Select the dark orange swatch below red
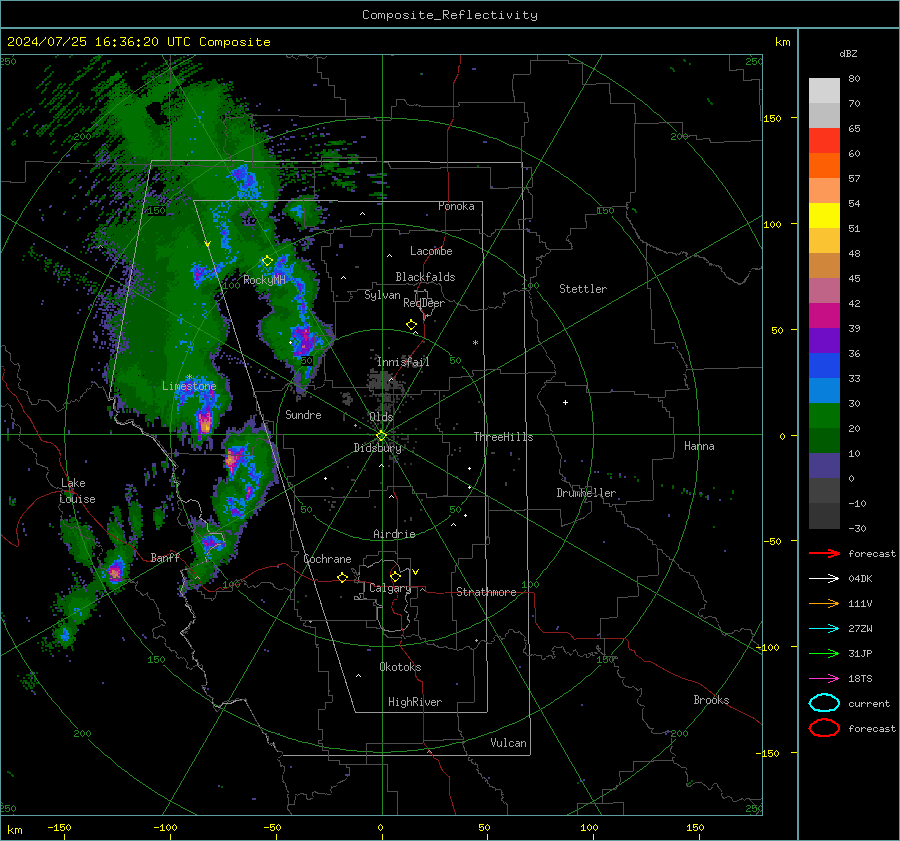Screen dimensions: 900x841 (x=824, y=166)
